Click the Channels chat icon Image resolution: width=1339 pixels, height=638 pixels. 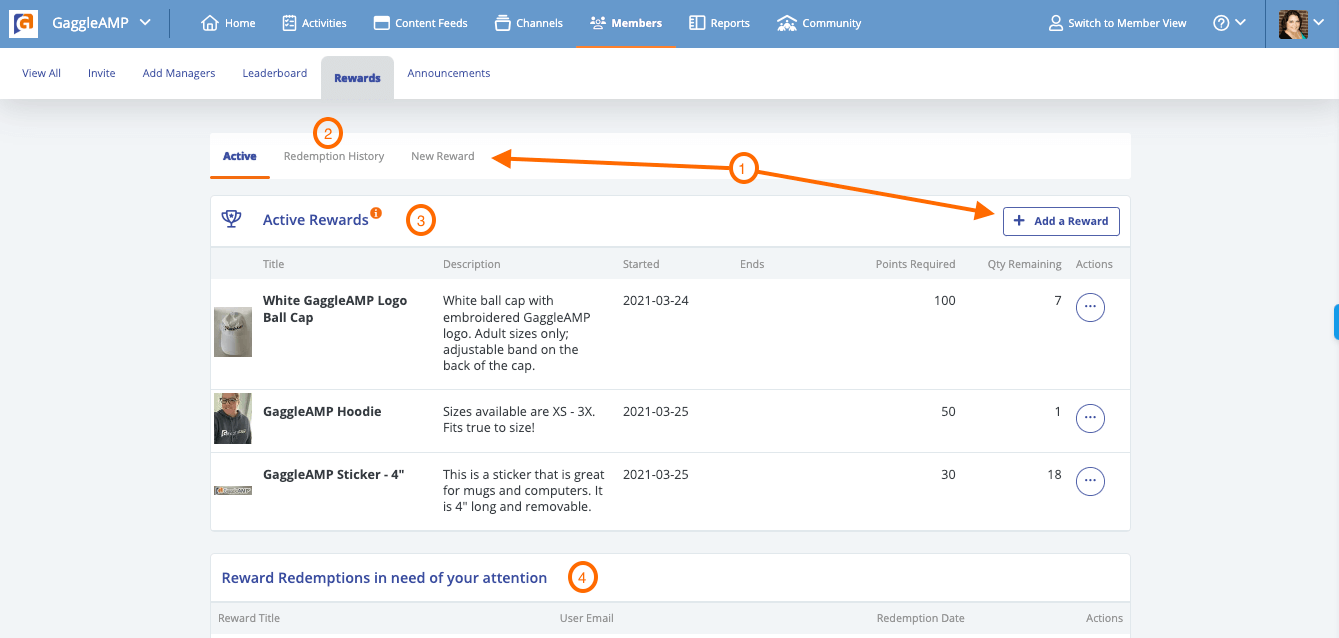point(502,23)
